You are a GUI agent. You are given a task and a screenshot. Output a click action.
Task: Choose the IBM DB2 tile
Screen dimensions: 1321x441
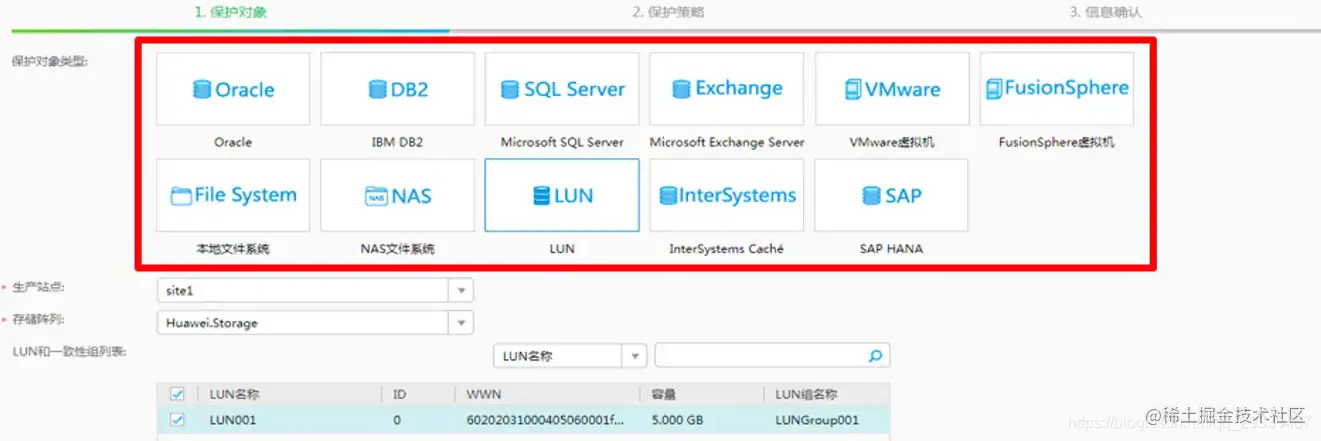(x=397, y=89)
